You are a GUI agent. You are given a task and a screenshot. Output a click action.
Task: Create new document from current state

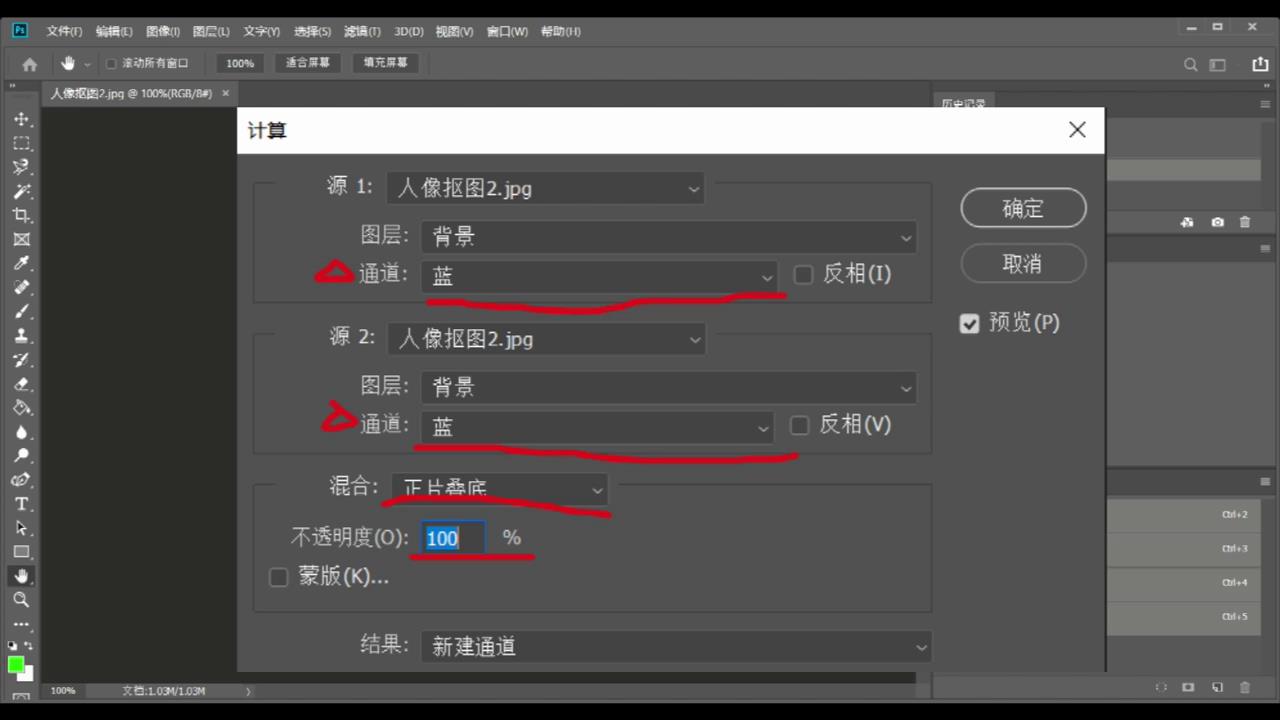coord(1187,222)
